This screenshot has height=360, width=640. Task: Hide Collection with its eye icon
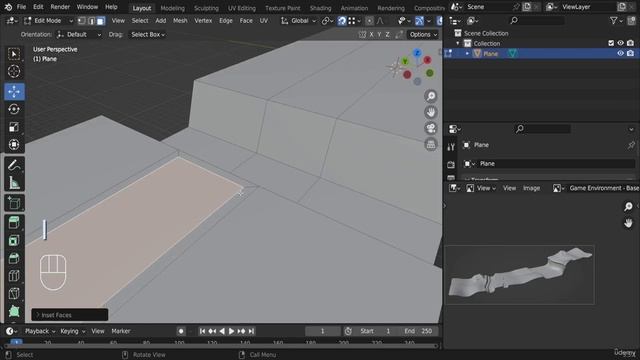click(x=620, y=43)
